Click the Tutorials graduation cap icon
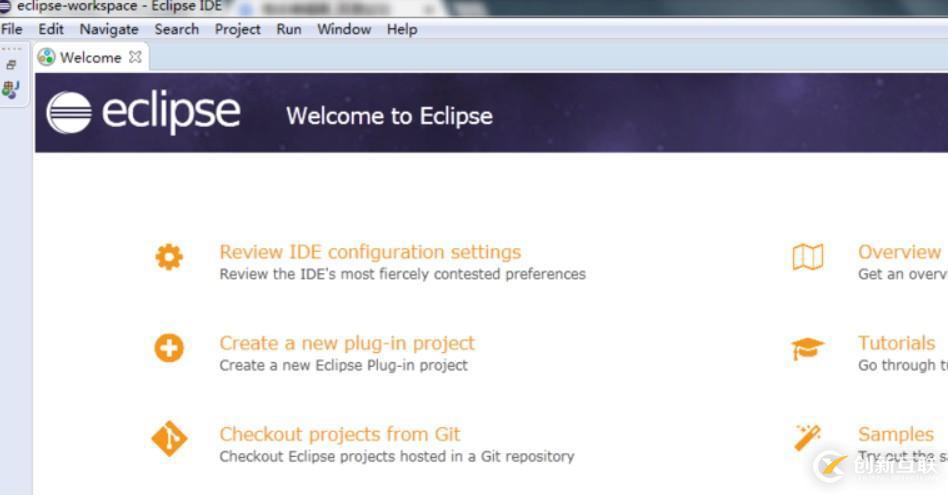Viewport: 948px width, 495px height. (807, 348)
